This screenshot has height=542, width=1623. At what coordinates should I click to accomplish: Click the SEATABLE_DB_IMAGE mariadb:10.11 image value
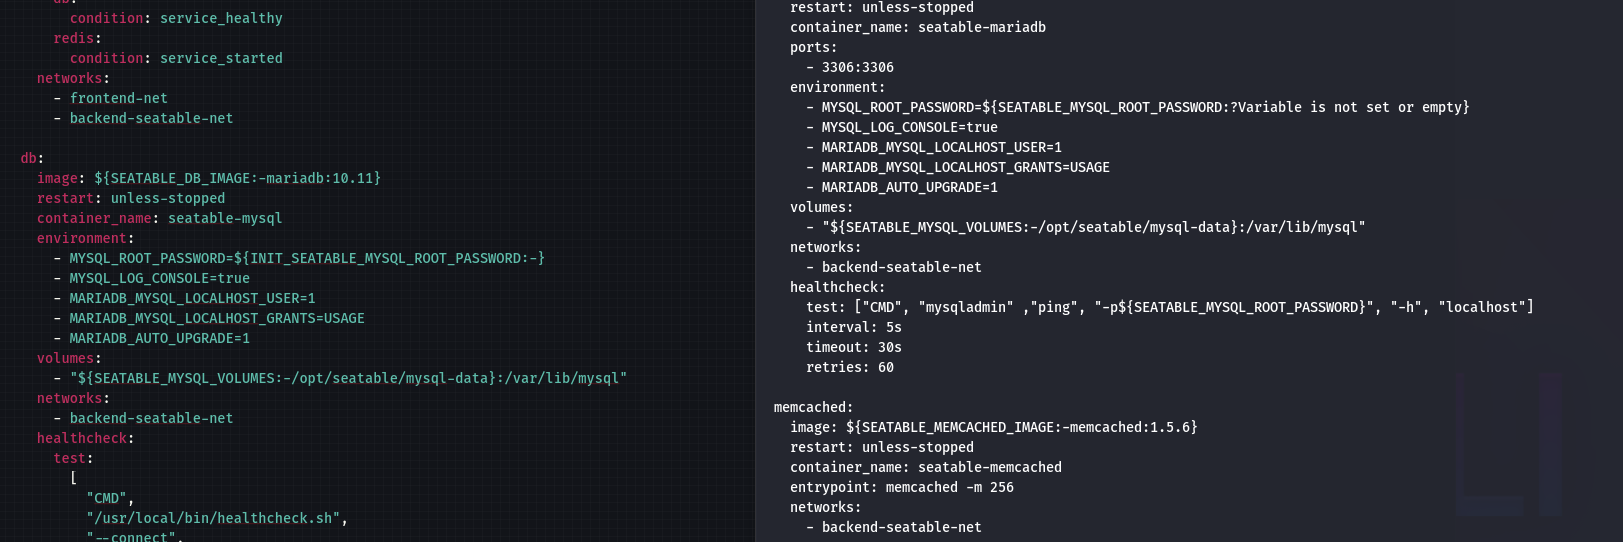pyautogui.click(x=237, y=178)
